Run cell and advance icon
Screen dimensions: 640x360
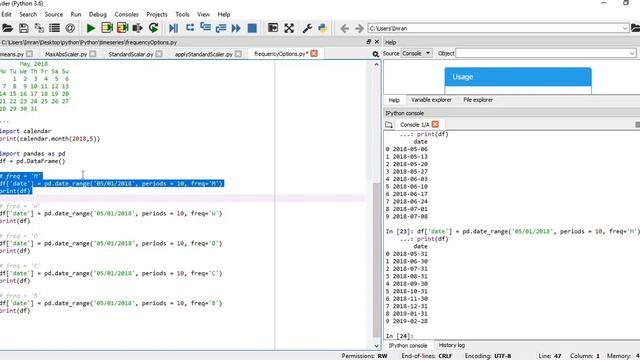pos(122,28)
